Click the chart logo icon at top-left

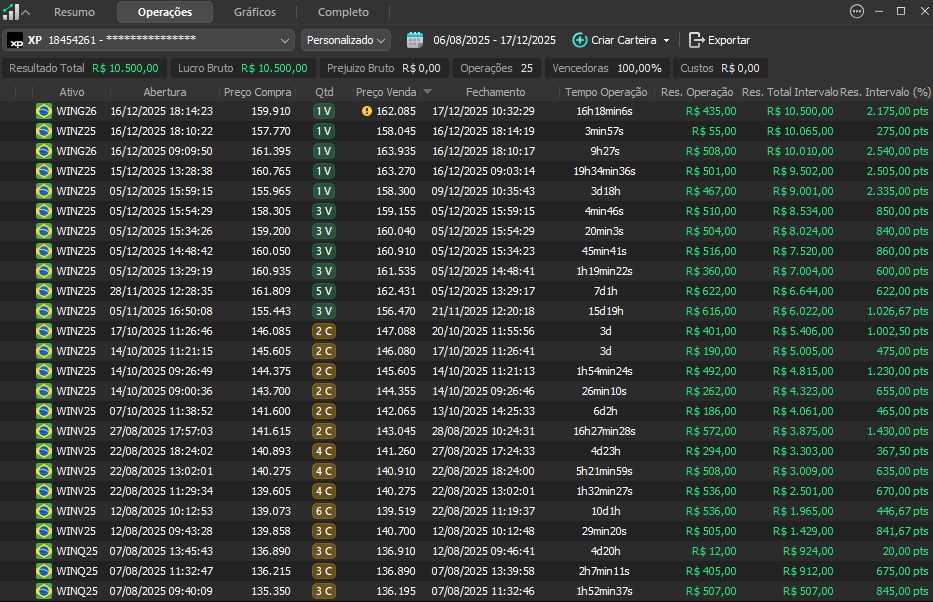coord(11,12)
